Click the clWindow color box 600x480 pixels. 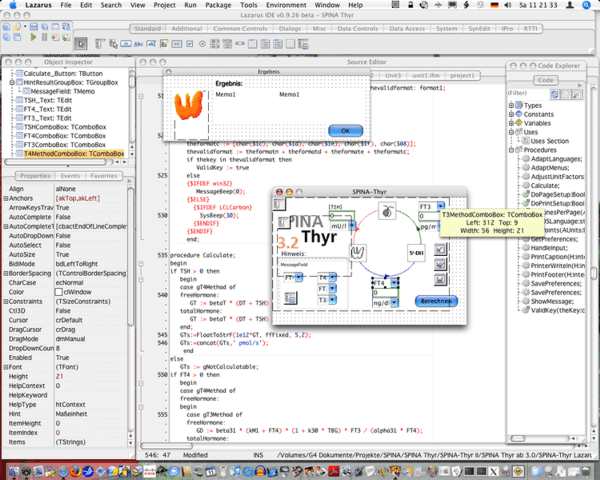point(59,292)
